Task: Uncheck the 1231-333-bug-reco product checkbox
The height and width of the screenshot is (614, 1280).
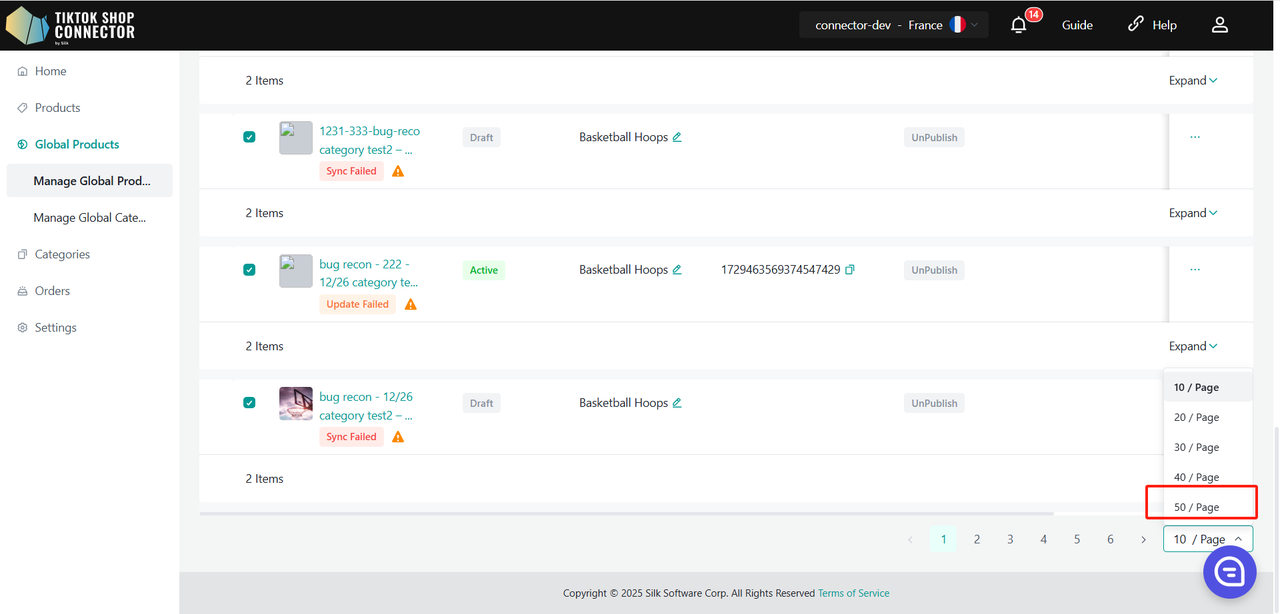Action: point(249,137)
